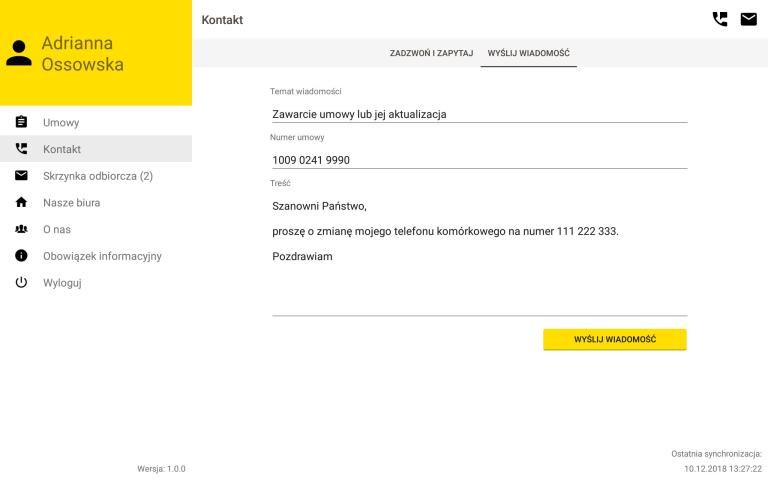This screenshot has width=768, height=480.
Task: Click into the Numer umowy field
Action: pos(479,159)
